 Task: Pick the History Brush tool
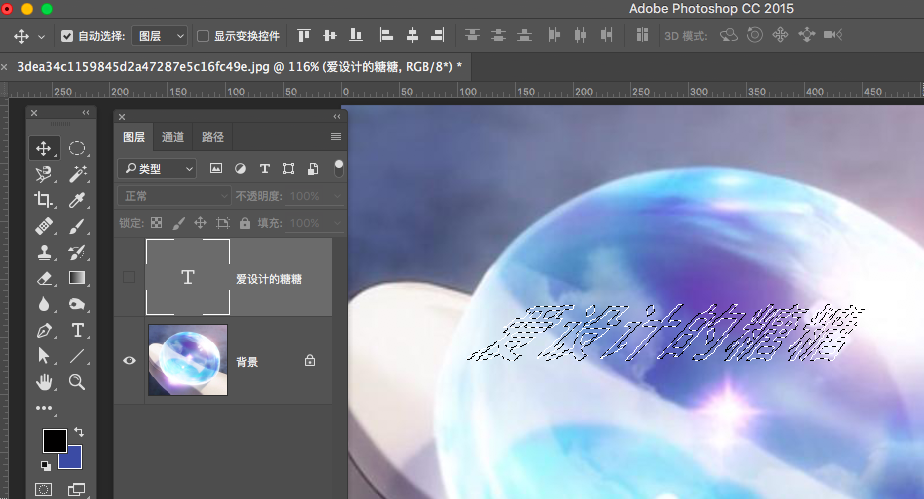77,252
